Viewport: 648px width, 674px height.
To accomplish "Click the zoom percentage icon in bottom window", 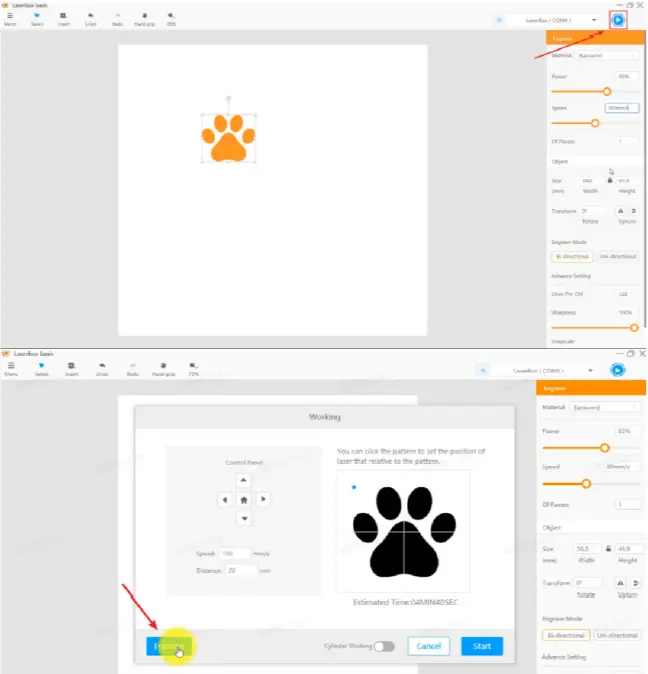I will tap(193, 366).
